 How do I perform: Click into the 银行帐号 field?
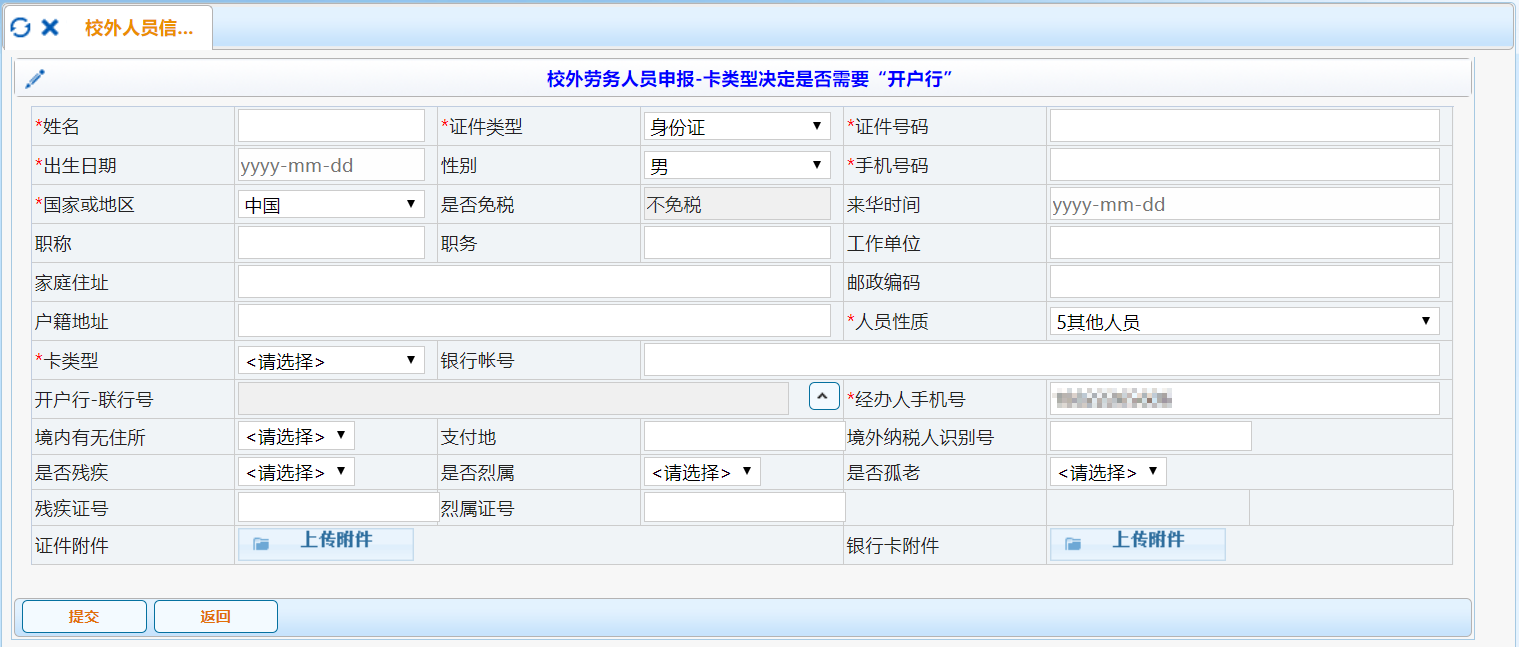coord(1040,360)
